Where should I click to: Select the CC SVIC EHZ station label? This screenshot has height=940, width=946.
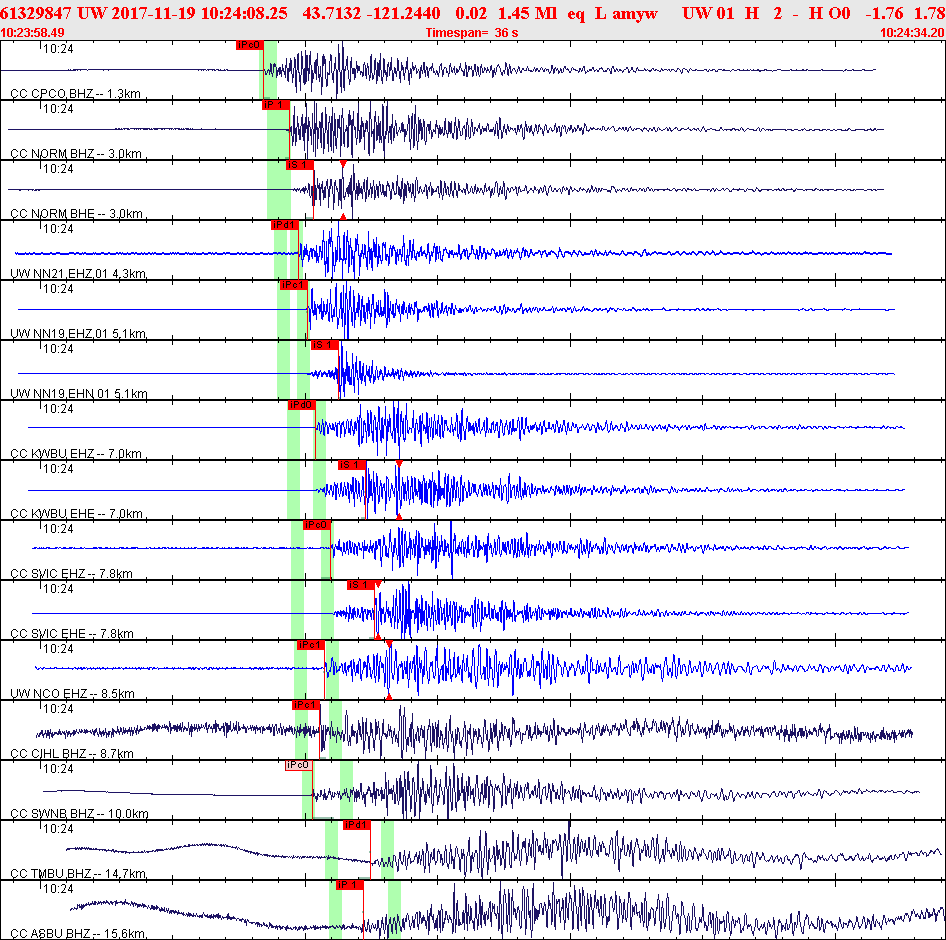click(x=71, y=574)
